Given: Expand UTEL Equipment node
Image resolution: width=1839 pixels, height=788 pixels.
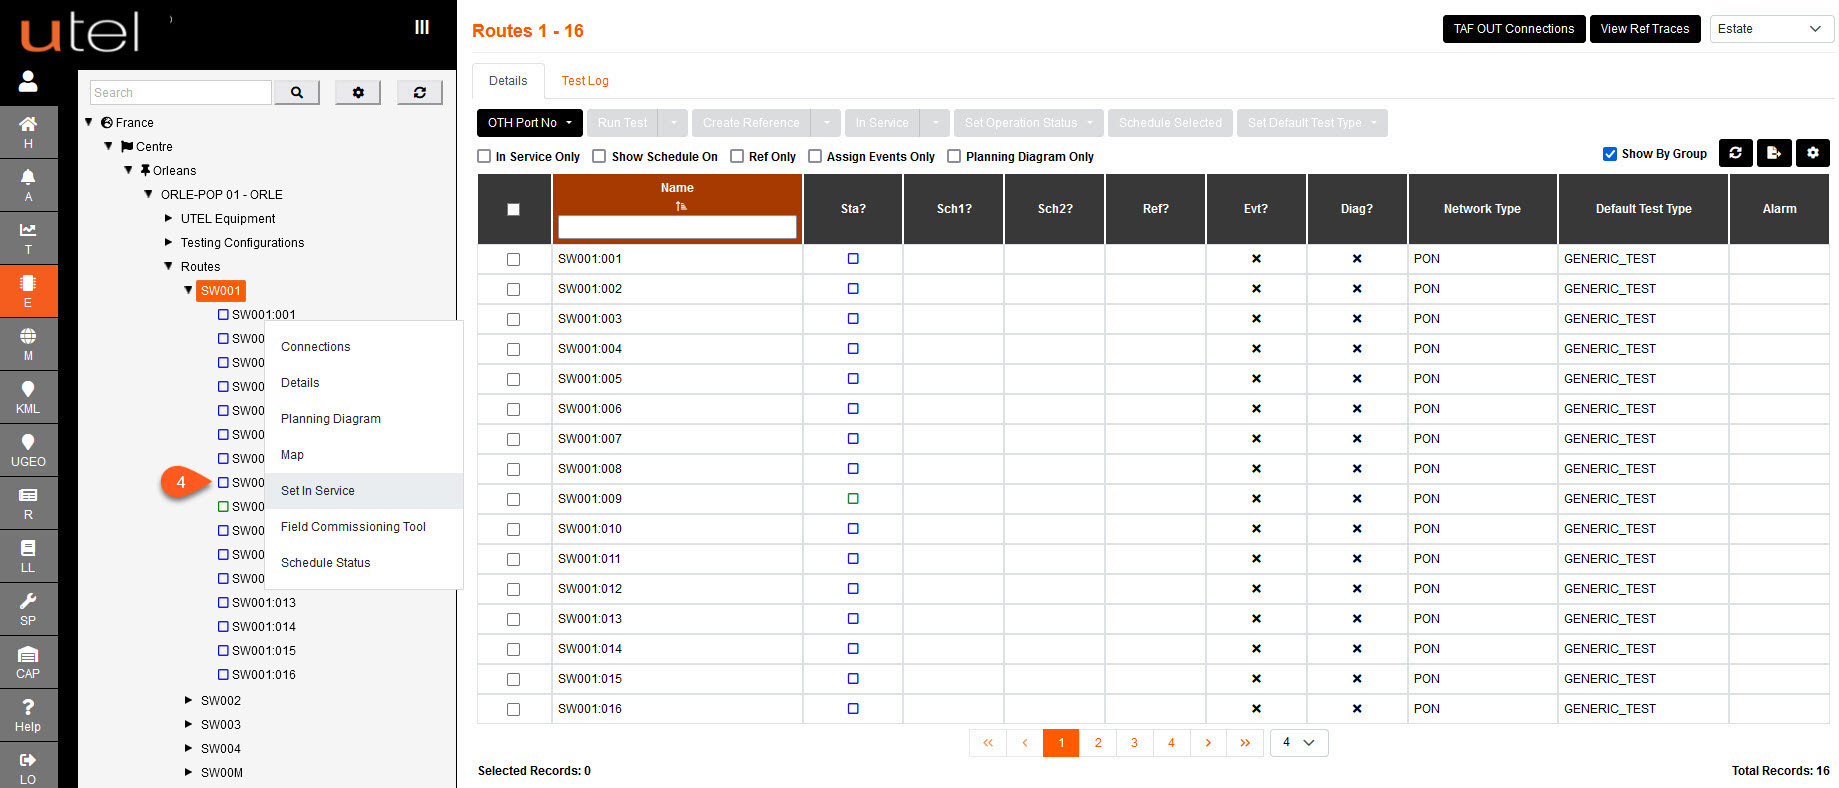Looking at the screenshot, I should tap(169, 218).
